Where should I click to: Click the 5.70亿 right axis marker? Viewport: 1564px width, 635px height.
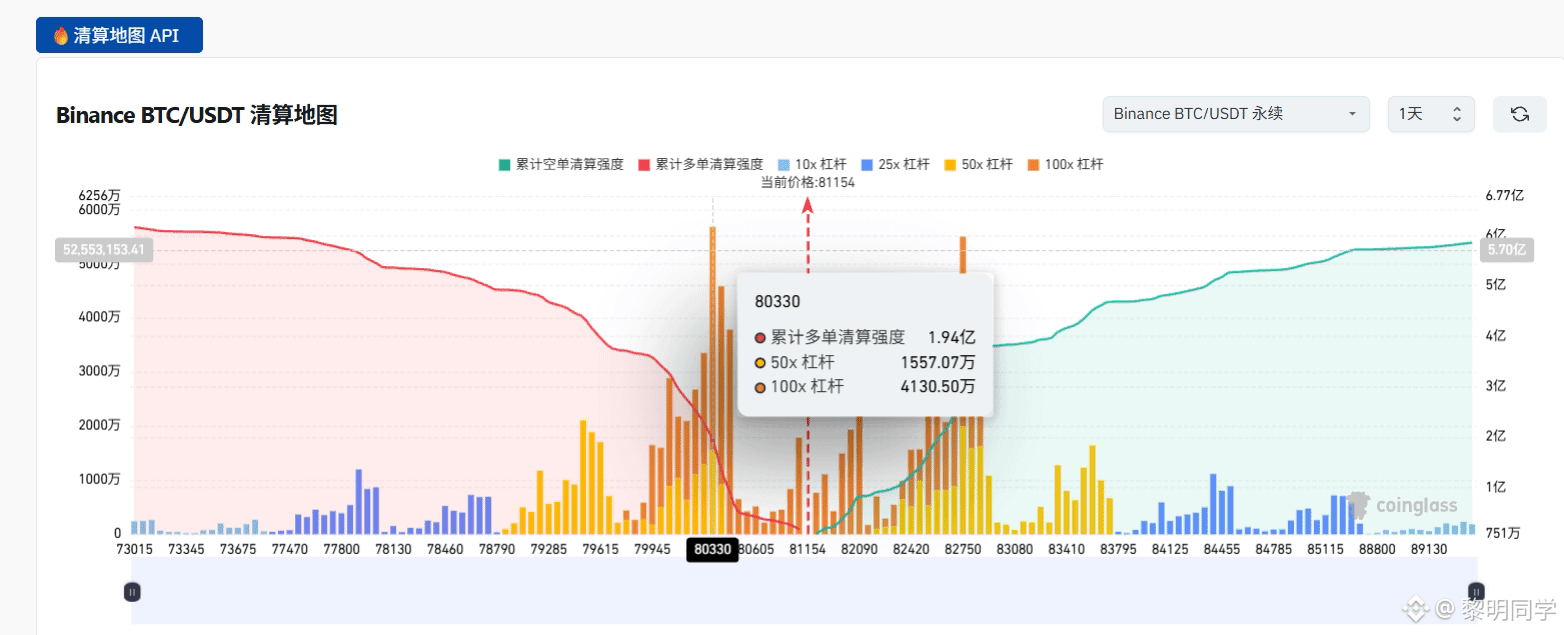tap(1506, 250)
